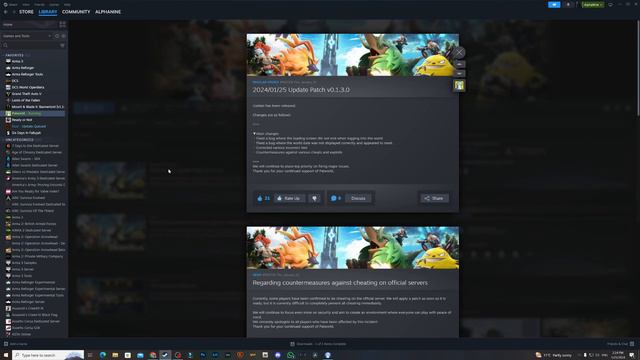This screenshot has height=360, width=640.
Task: Click the ready-to-play filter icon in the sidebar
Action: coord(63,36)
